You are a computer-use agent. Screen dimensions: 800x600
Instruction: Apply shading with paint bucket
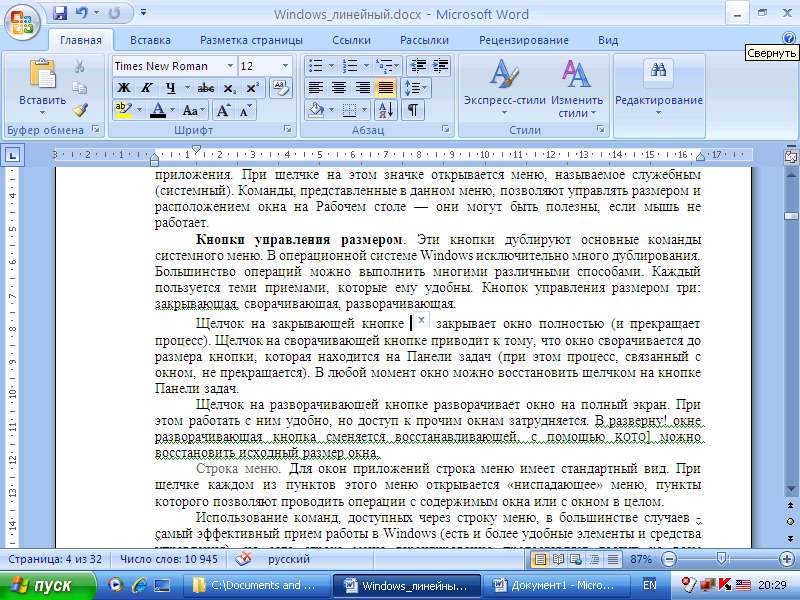pos(316,110)
